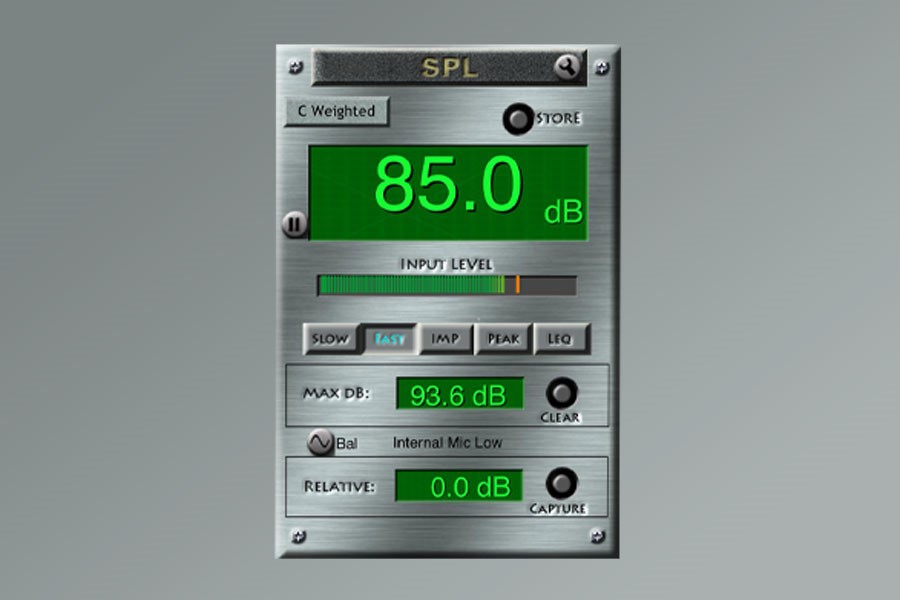Click the 93.6 dB max readout
The height and width of the screenshot is (600, 900).
460,394
